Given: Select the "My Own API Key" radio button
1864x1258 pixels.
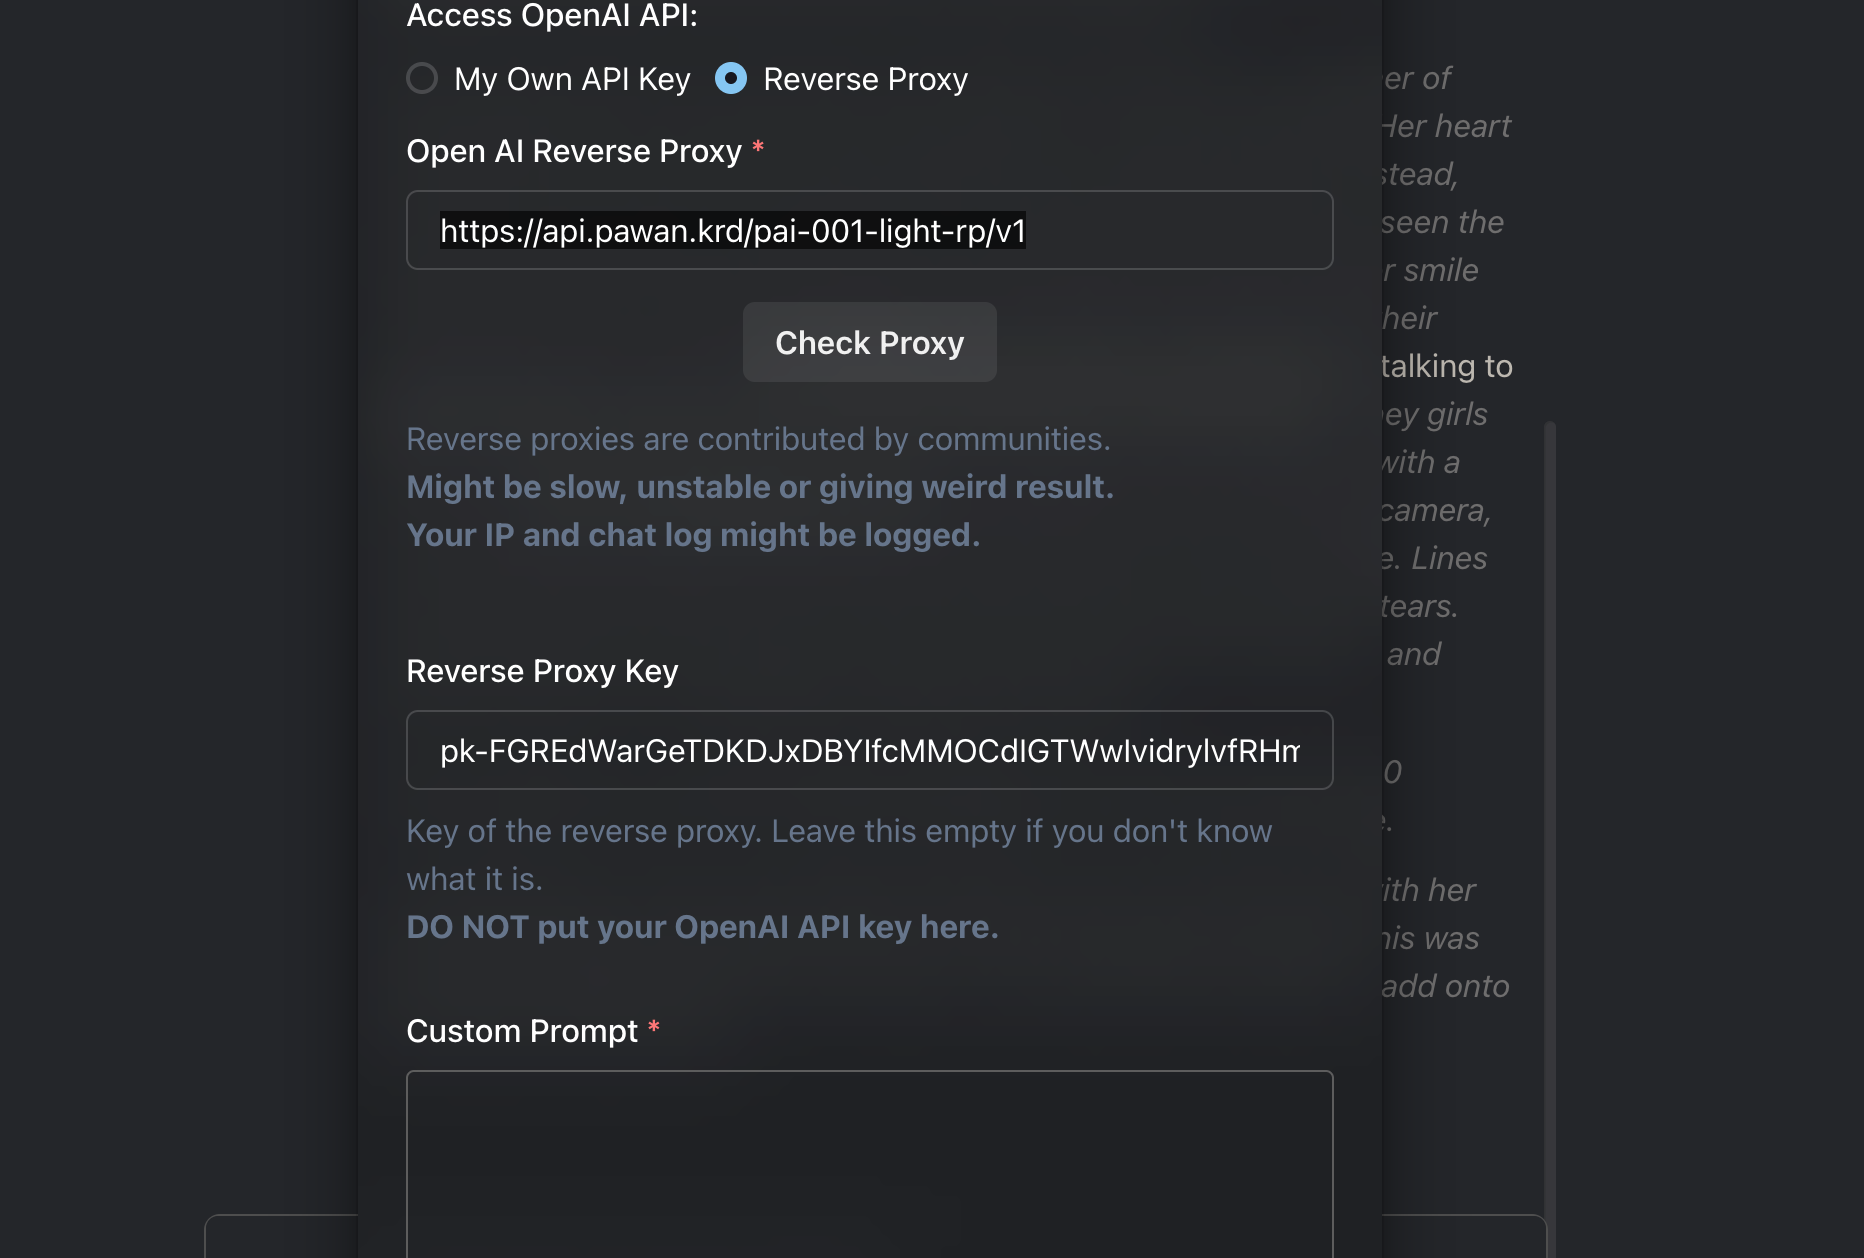Looking at the screenshot, I should tap(422, 78).
